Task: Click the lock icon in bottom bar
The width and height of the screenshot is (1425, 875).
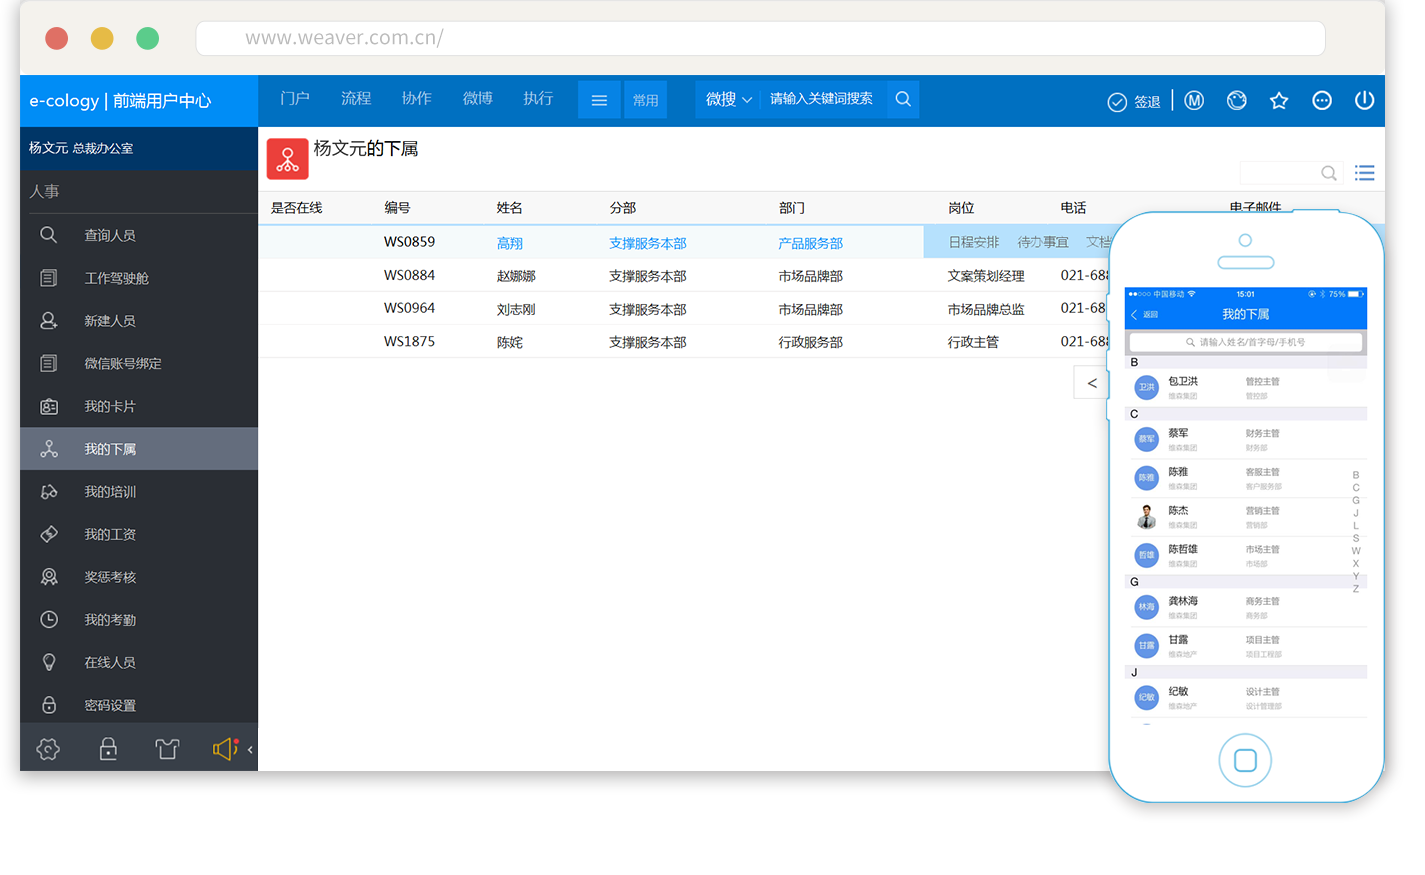Action: [x=108, y=748]
